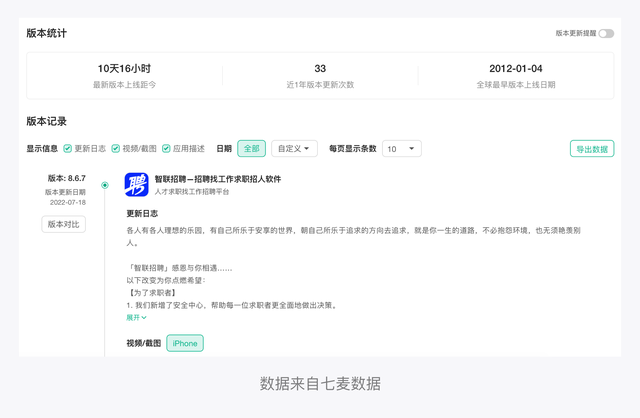The height and width of the screenshot is (418, 640).
Task: Click the 【为了求职者】 line
Action: click(x=152, y=293)
